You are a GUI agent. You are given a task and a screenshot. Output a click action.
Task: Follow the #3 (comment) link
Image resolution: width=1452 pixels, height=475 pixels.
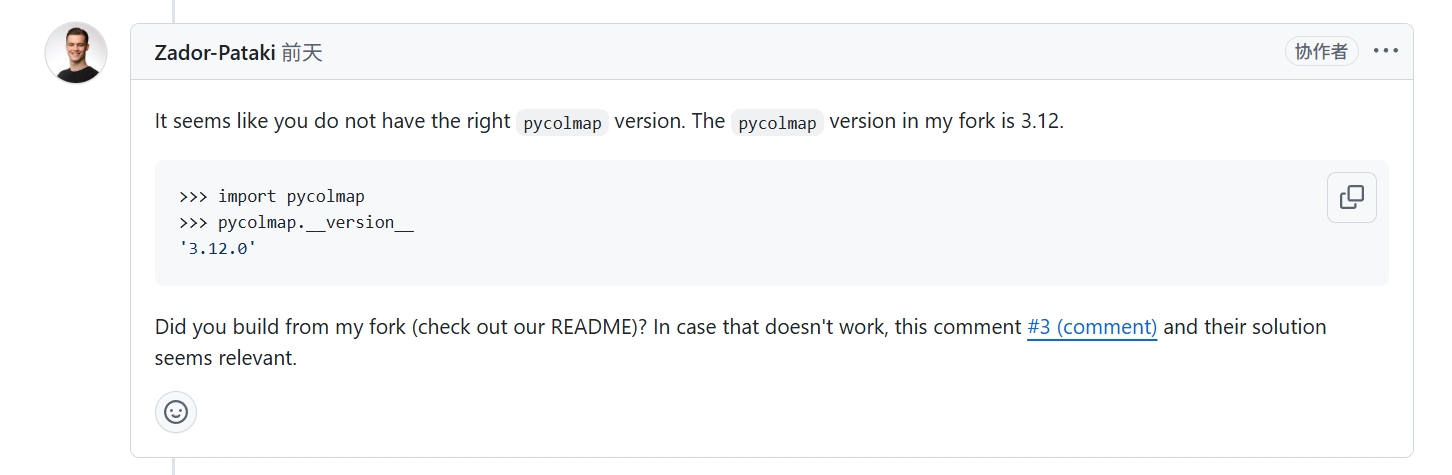click(x=1092, y=327)
